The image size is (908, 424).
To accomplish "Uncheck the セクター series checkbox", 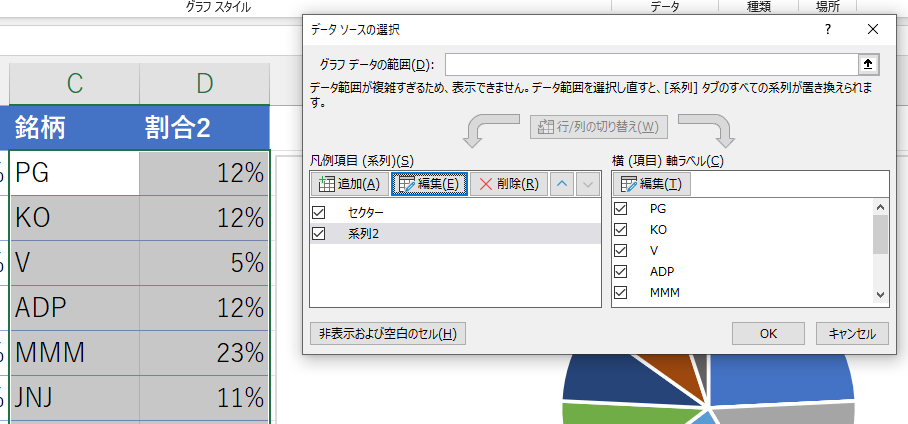I will (x=318, y=213).
